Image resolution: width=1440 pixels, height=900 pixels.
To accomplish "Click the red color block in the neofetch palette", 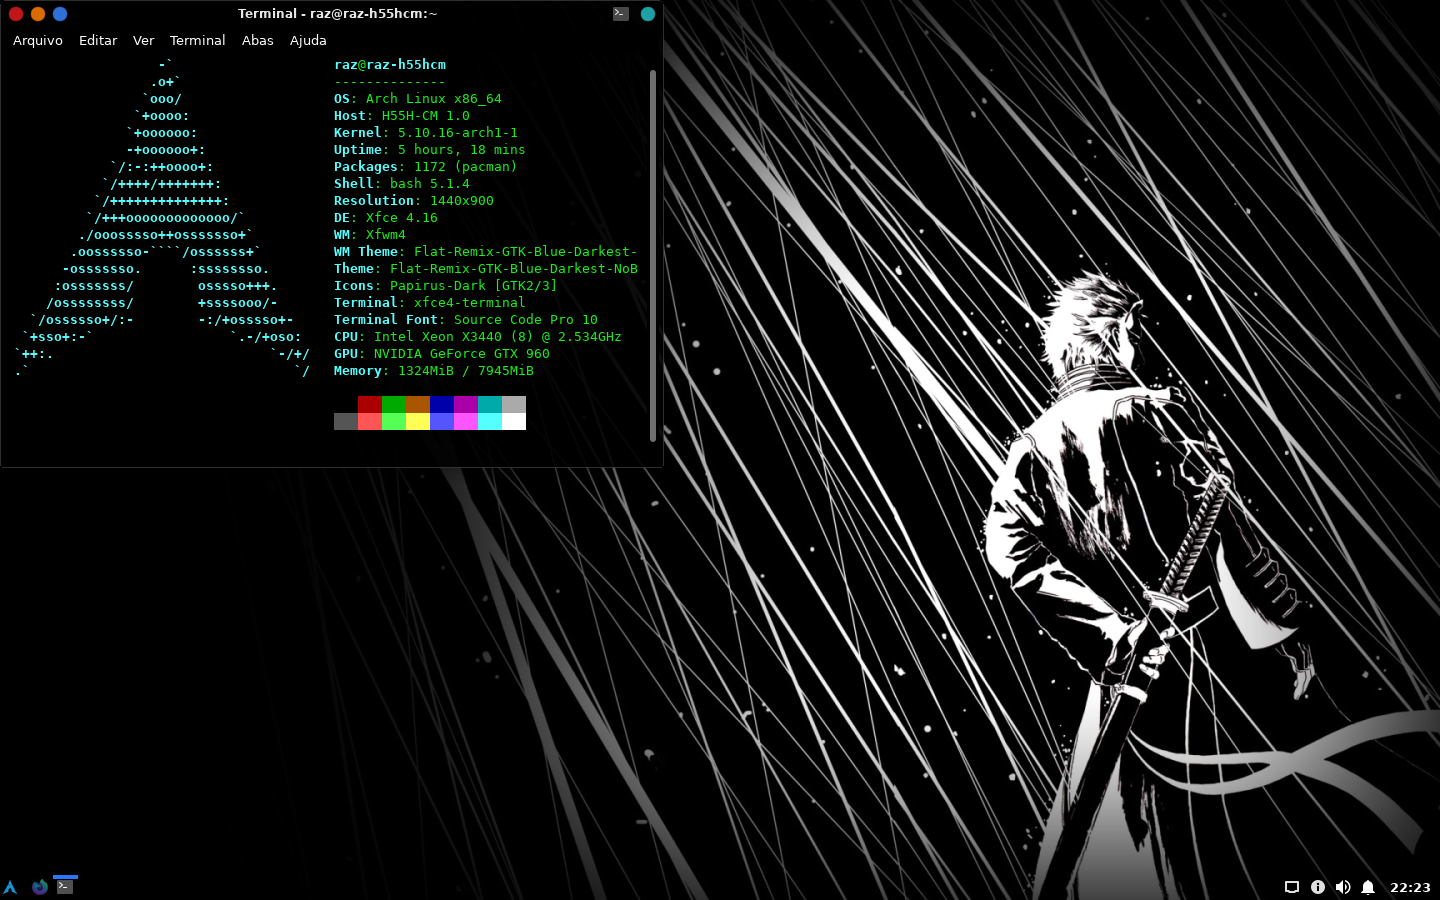I will pyautogui.click(x=370, y=404).
